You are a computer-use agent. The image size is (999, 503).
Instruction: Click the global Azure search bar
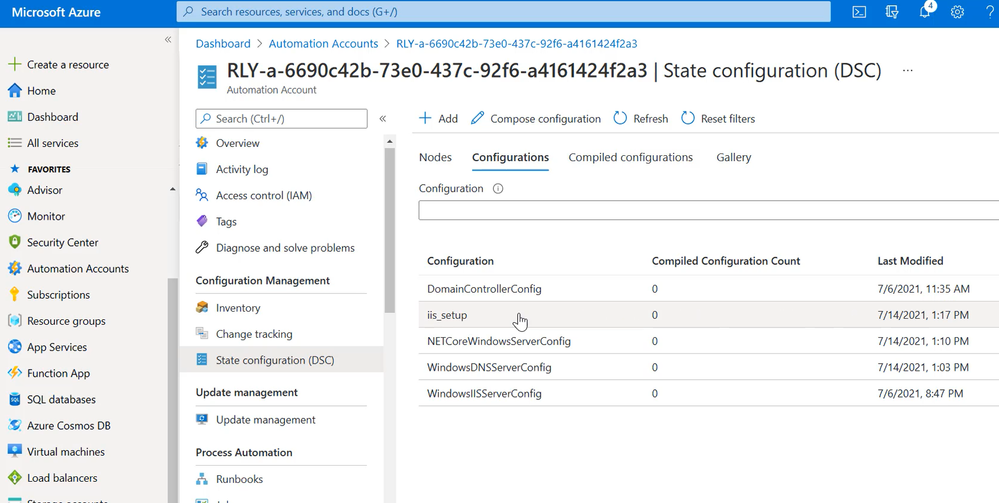(x=503, y=11)
